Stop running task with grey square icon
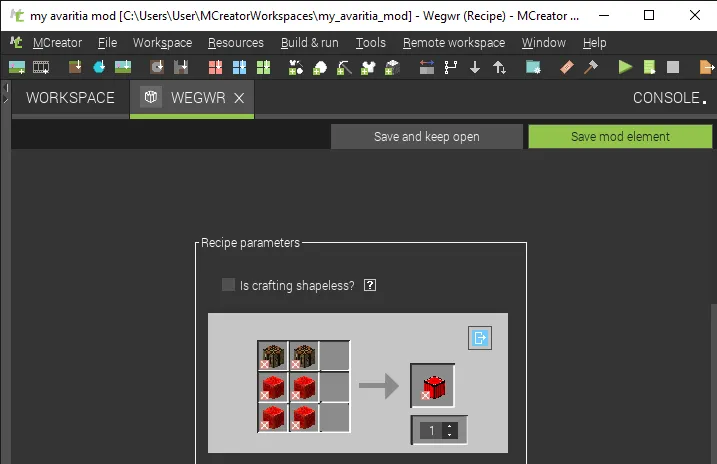Image resolution: width=717 pixels, height=464 pixels. pyautogui.click(x=673, y=68)
